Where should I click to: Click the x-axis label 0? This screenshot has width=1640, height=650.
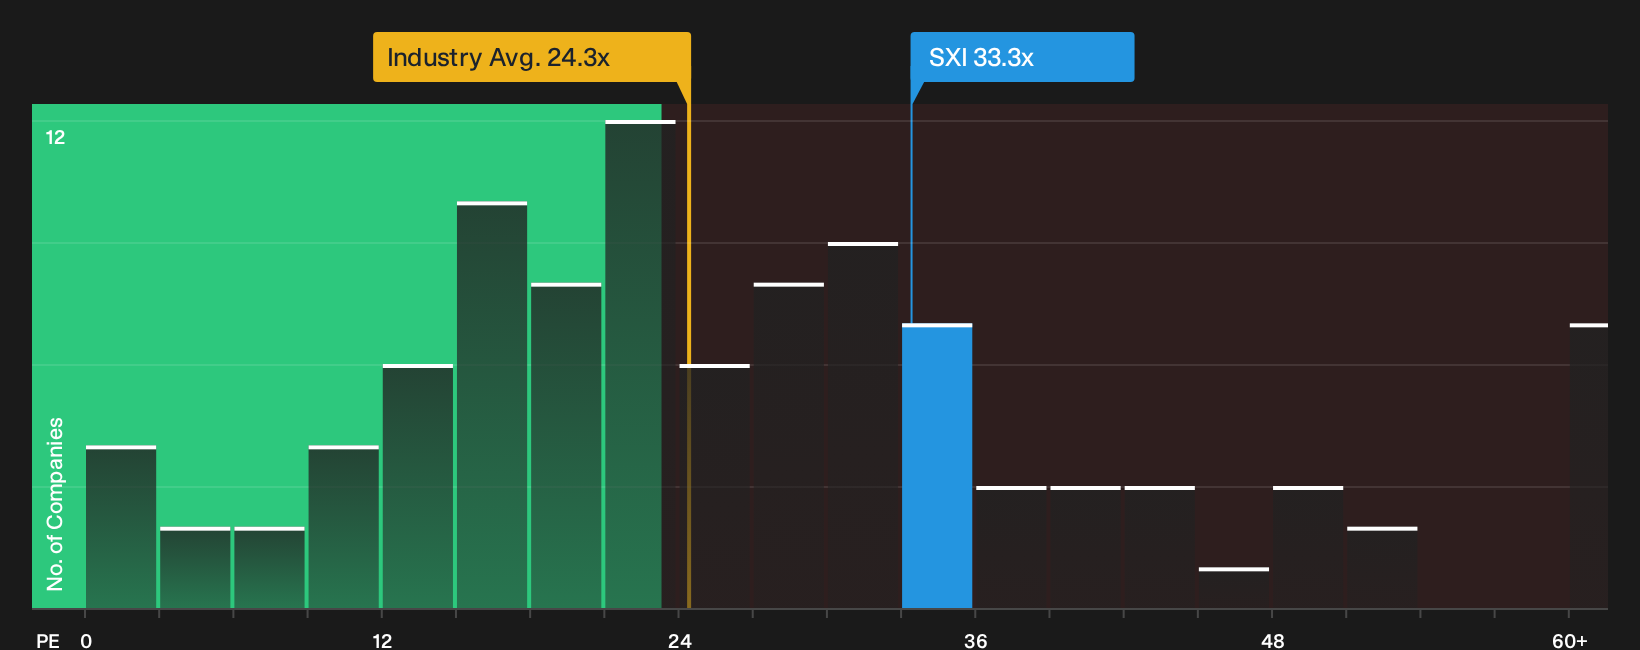(x=86, y=640)
